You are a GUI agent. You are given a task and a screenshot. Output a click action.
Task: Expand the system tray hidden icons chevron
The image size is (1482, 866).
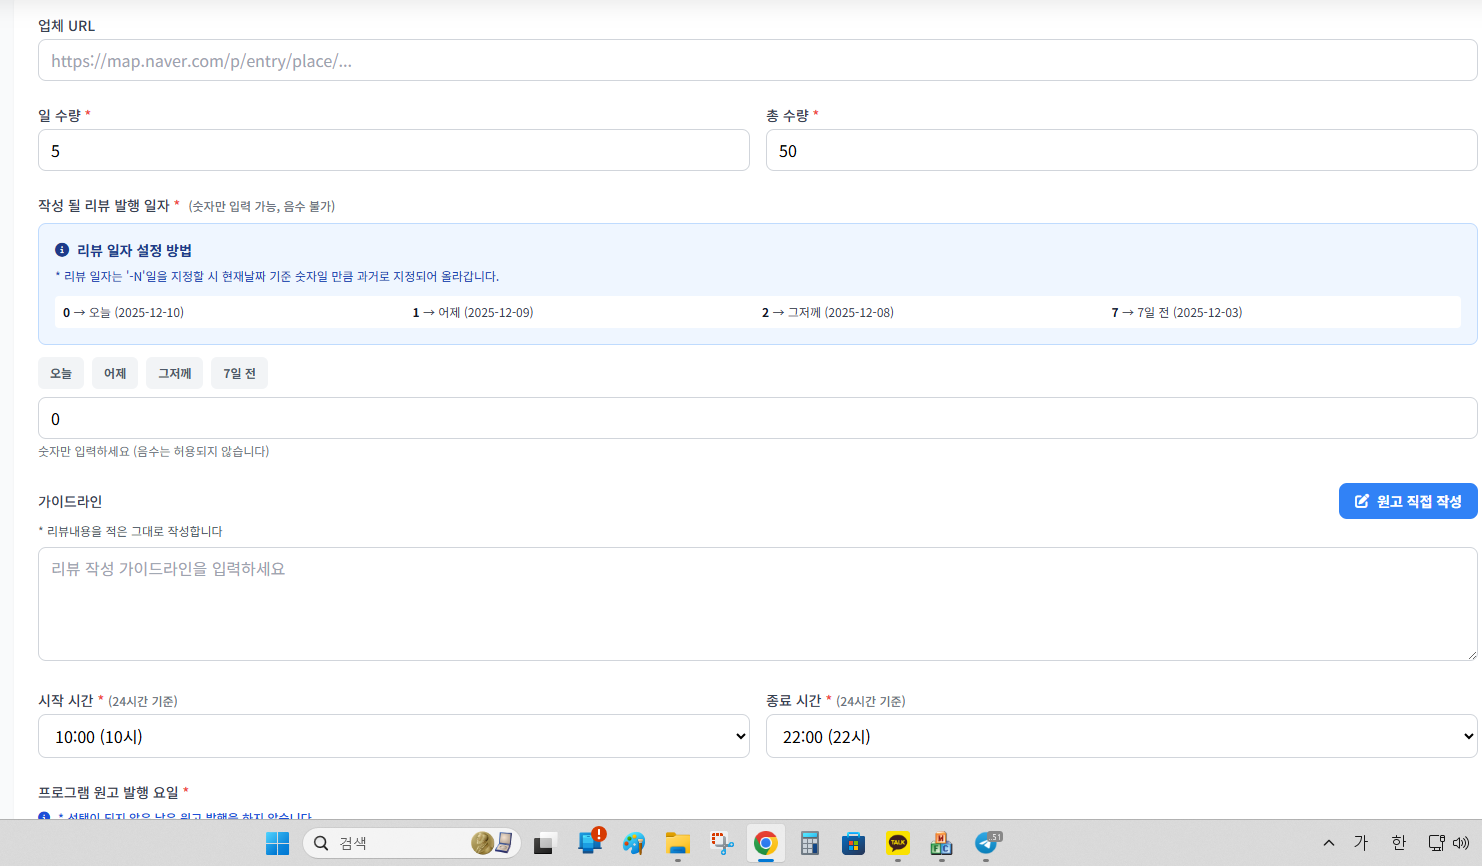click(x=1328, y=843)
